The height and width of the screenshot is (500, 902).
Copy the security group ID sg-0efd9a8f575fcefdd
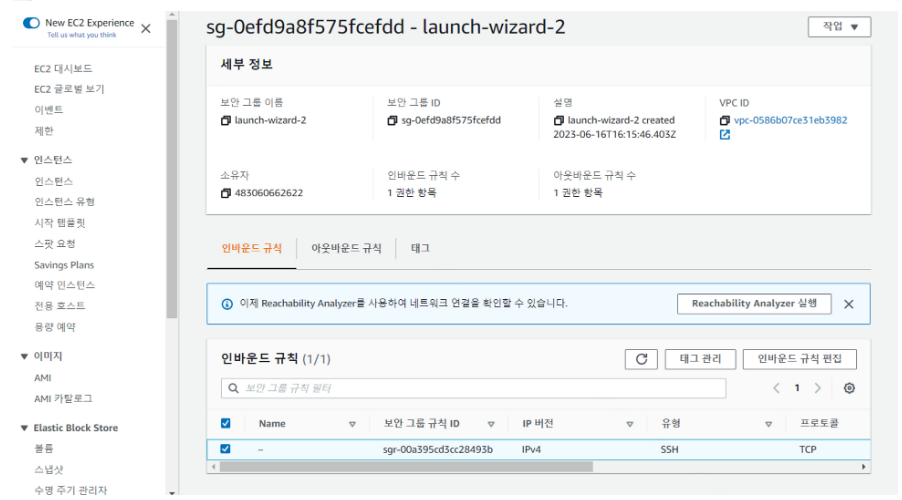coord(392,121)
